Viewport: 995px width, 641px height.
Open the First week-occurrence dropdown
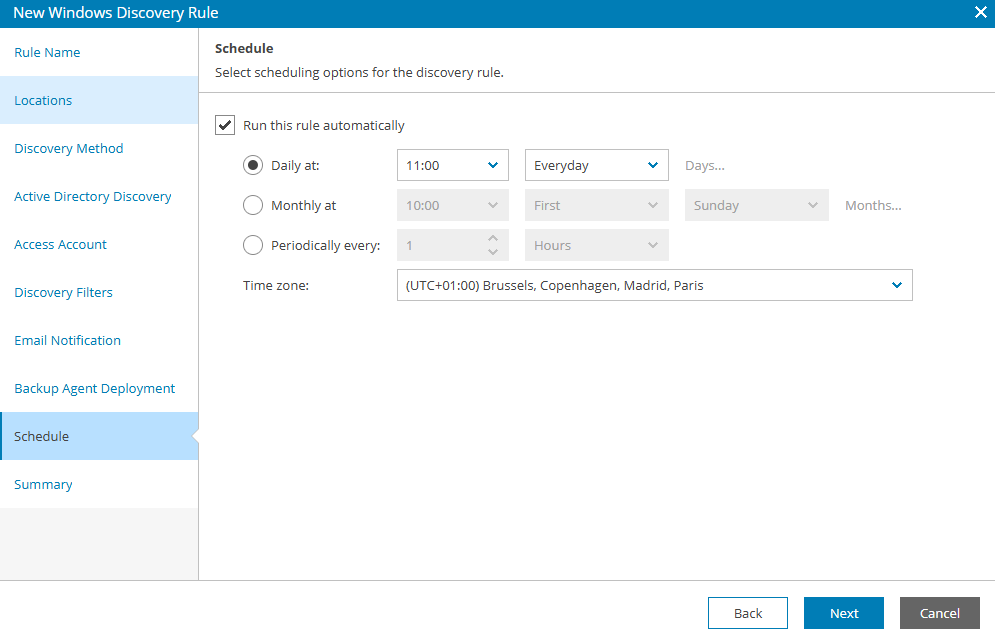click(596, 206)
